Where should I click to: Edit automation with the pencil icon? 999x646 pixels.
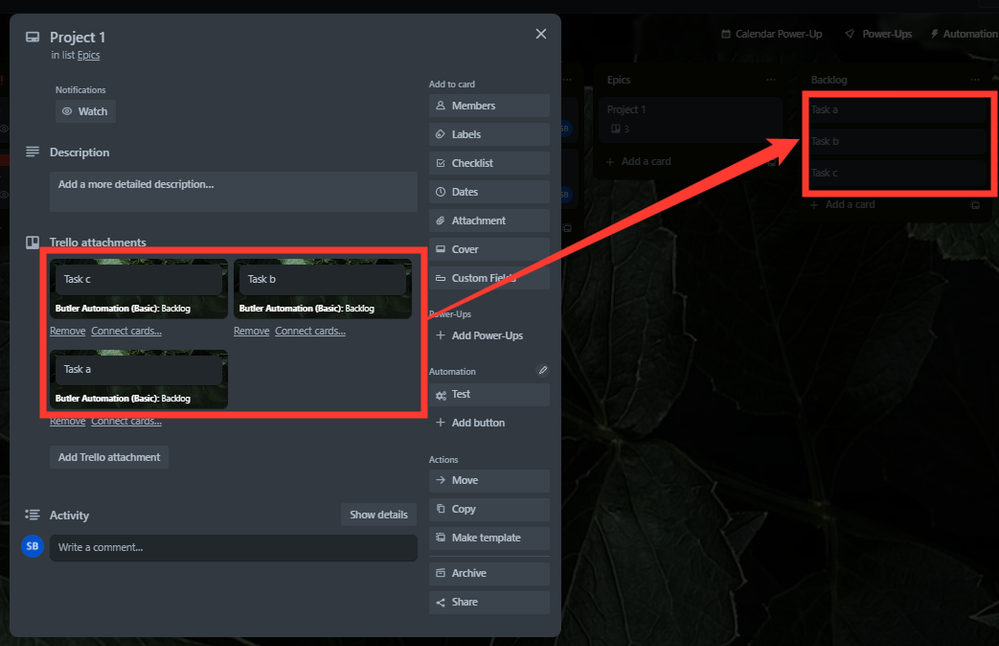pos(542,370)
